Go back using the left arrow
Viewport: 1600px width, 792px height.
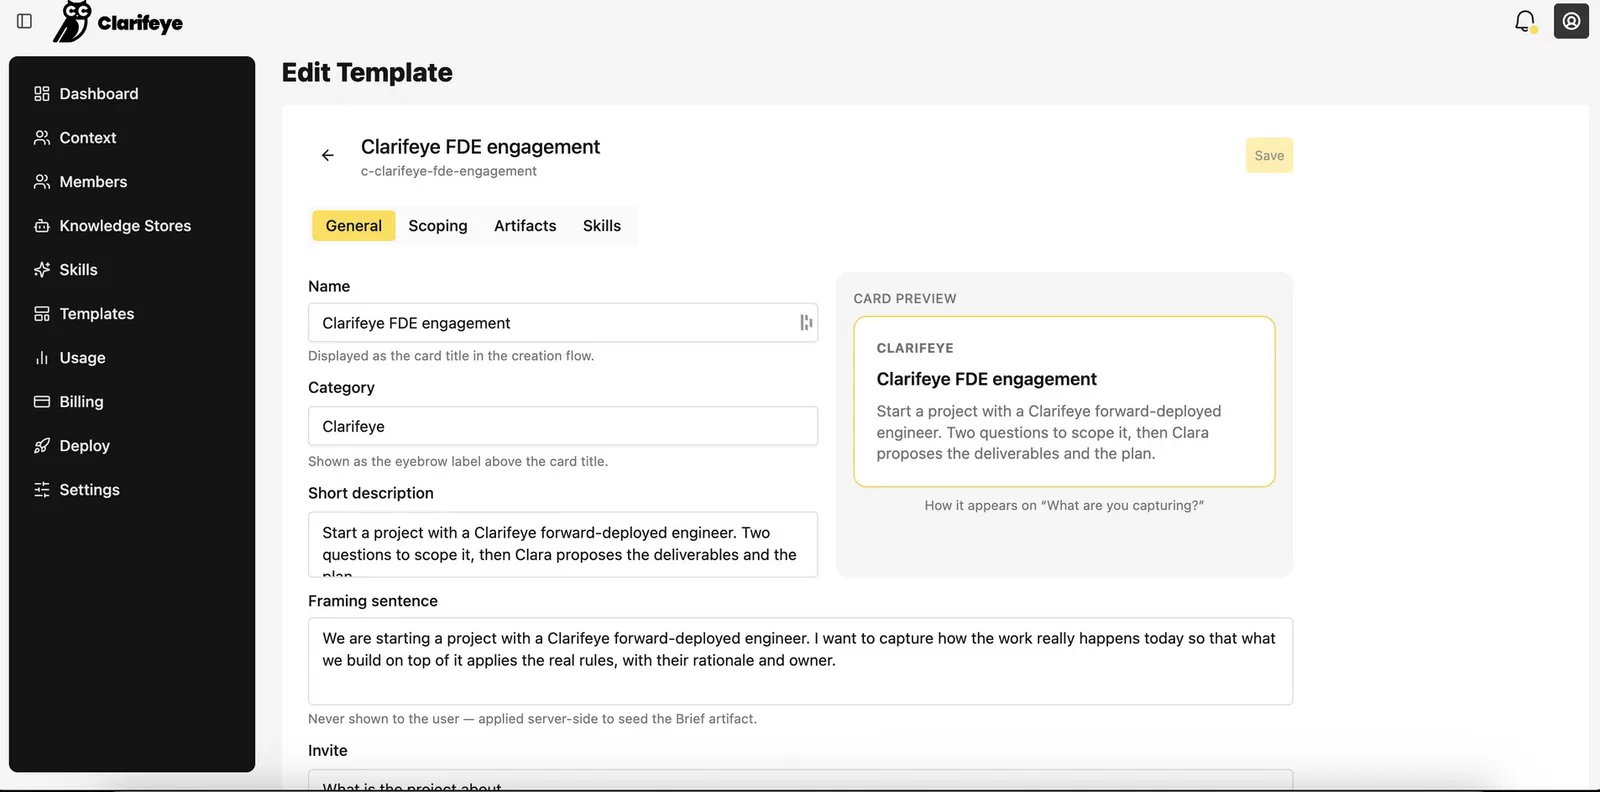point(328,155)
